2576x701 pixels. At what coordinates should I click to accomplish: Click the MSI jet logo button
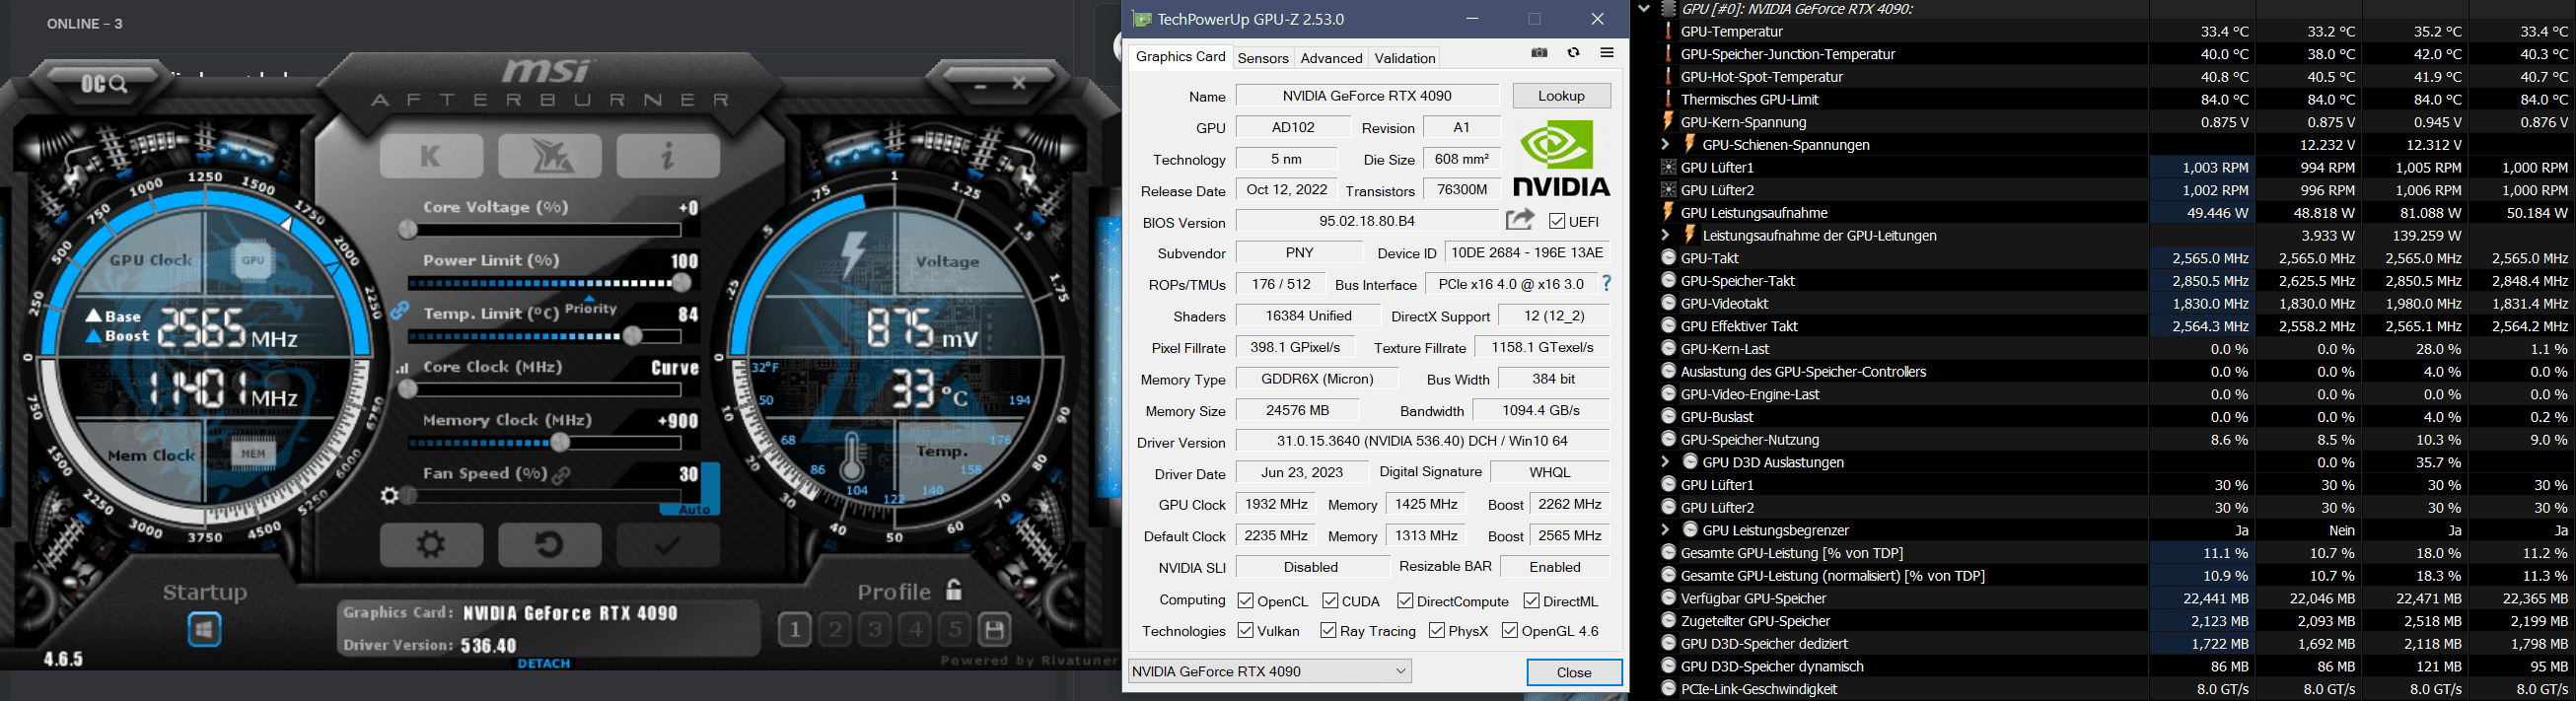click(550, 156)
